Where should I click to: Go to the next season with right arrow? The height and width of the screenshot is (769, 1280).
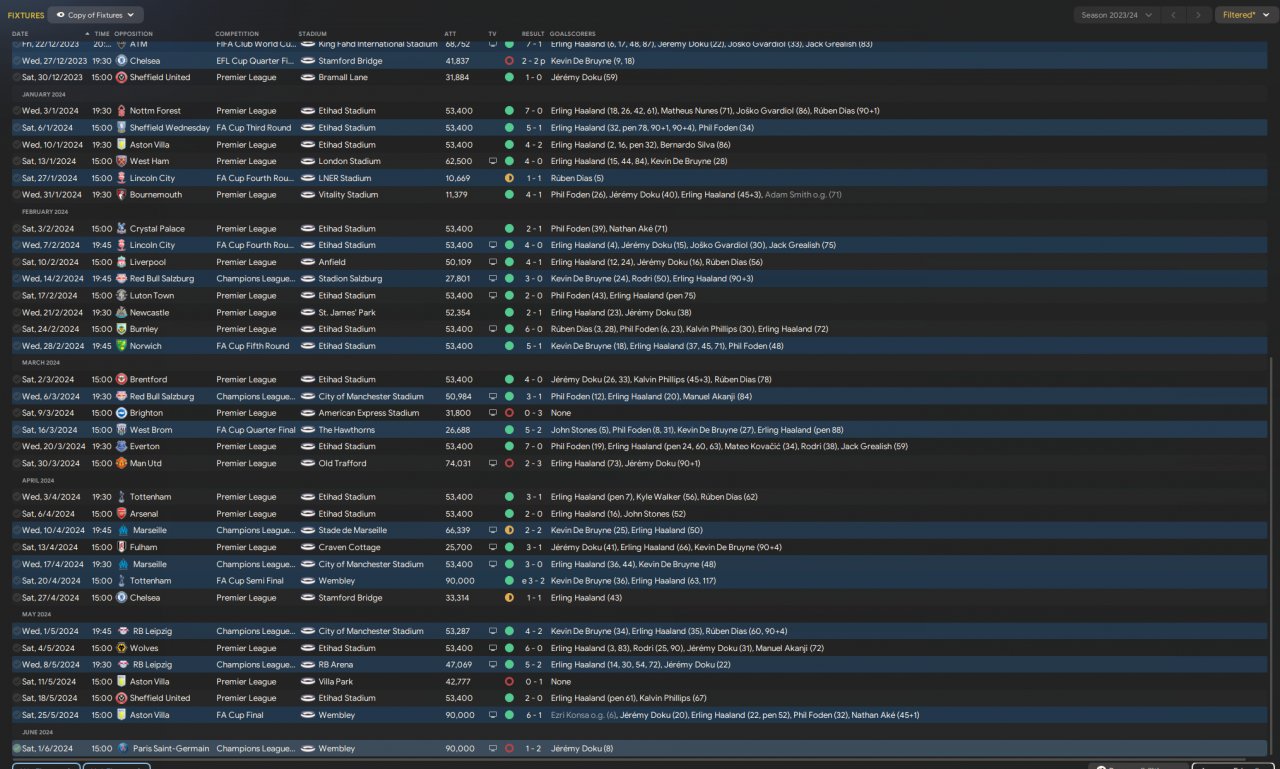[1200, 15]
